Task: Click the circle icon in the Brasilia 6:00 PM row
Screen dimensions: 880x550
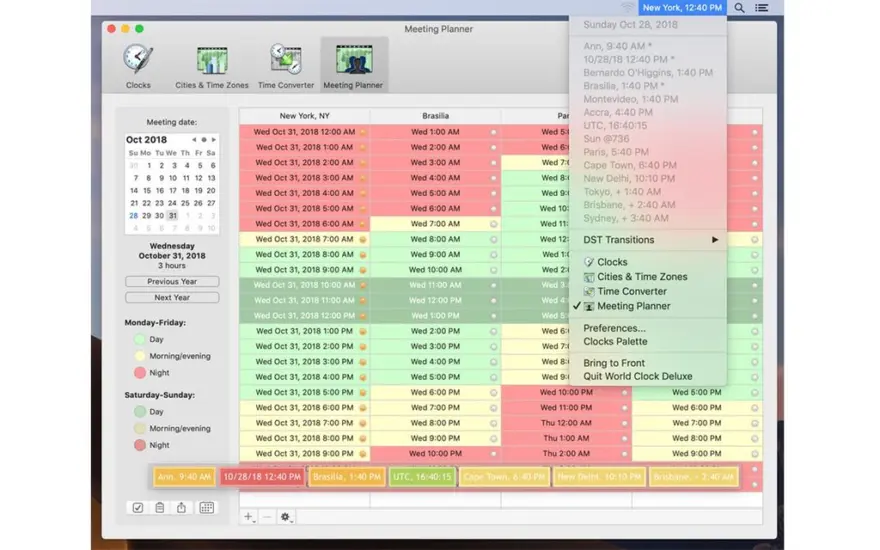Action: tap(494, 393)
